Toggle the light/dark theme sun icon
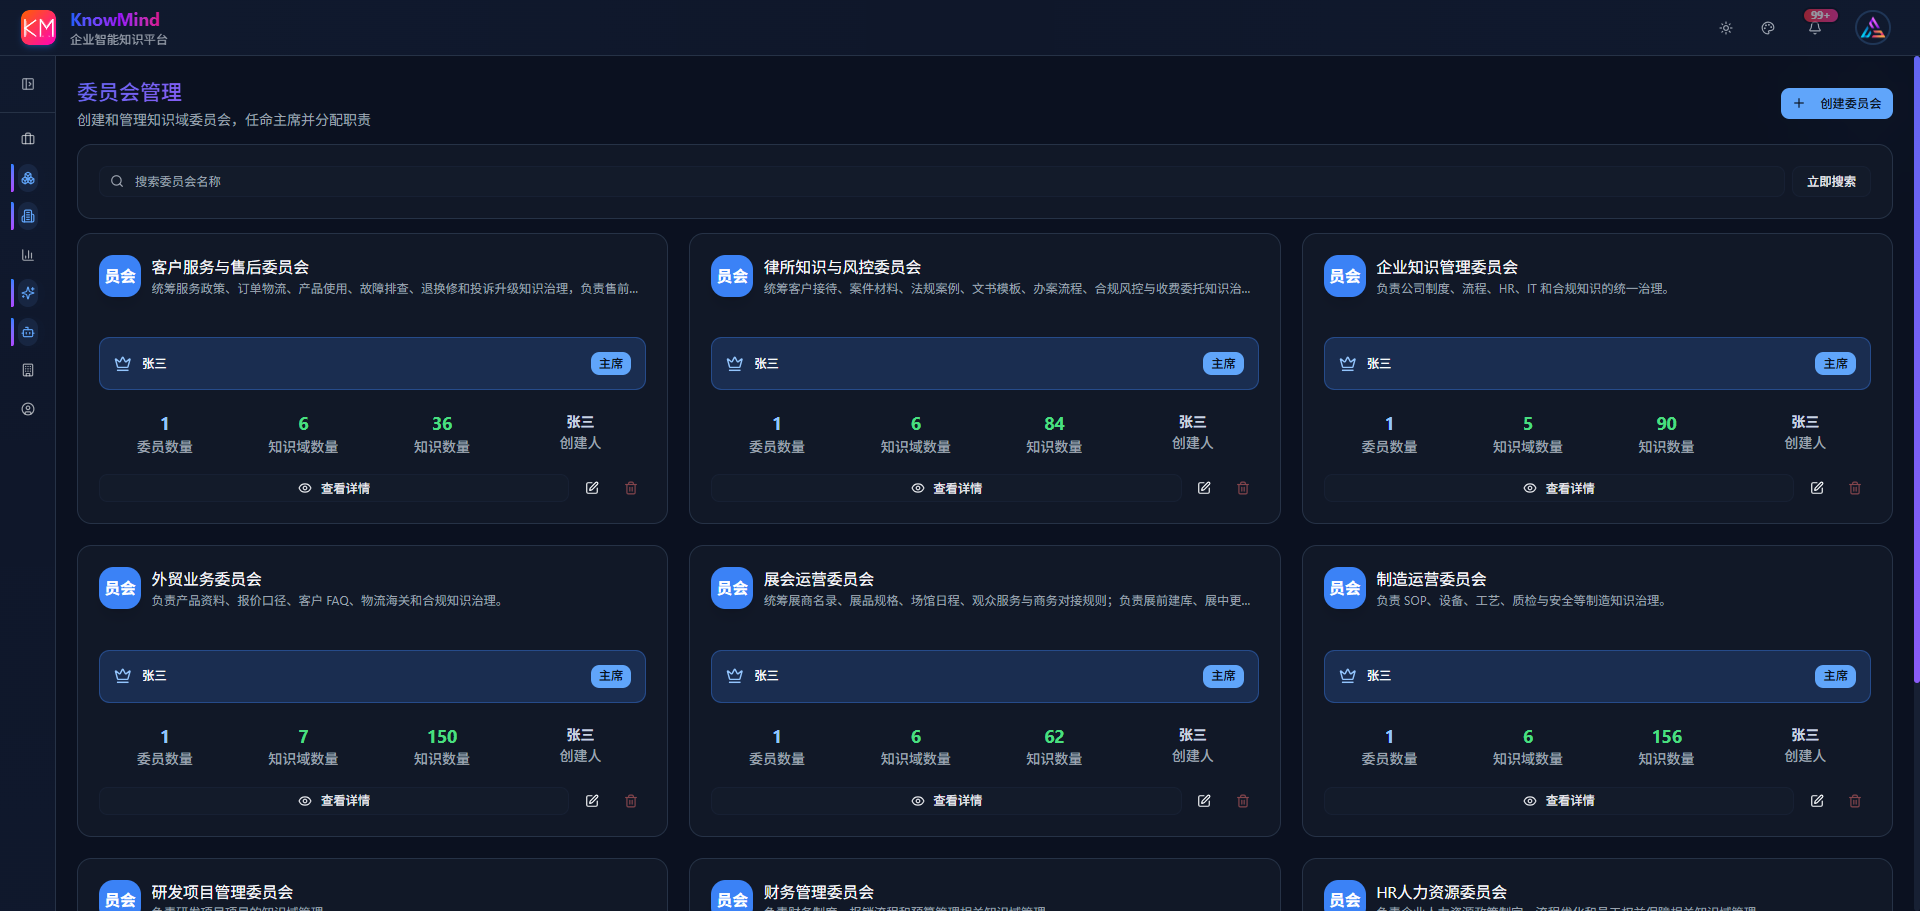The width and height of the screenshot is (1920, 911). click(1726, 28)
